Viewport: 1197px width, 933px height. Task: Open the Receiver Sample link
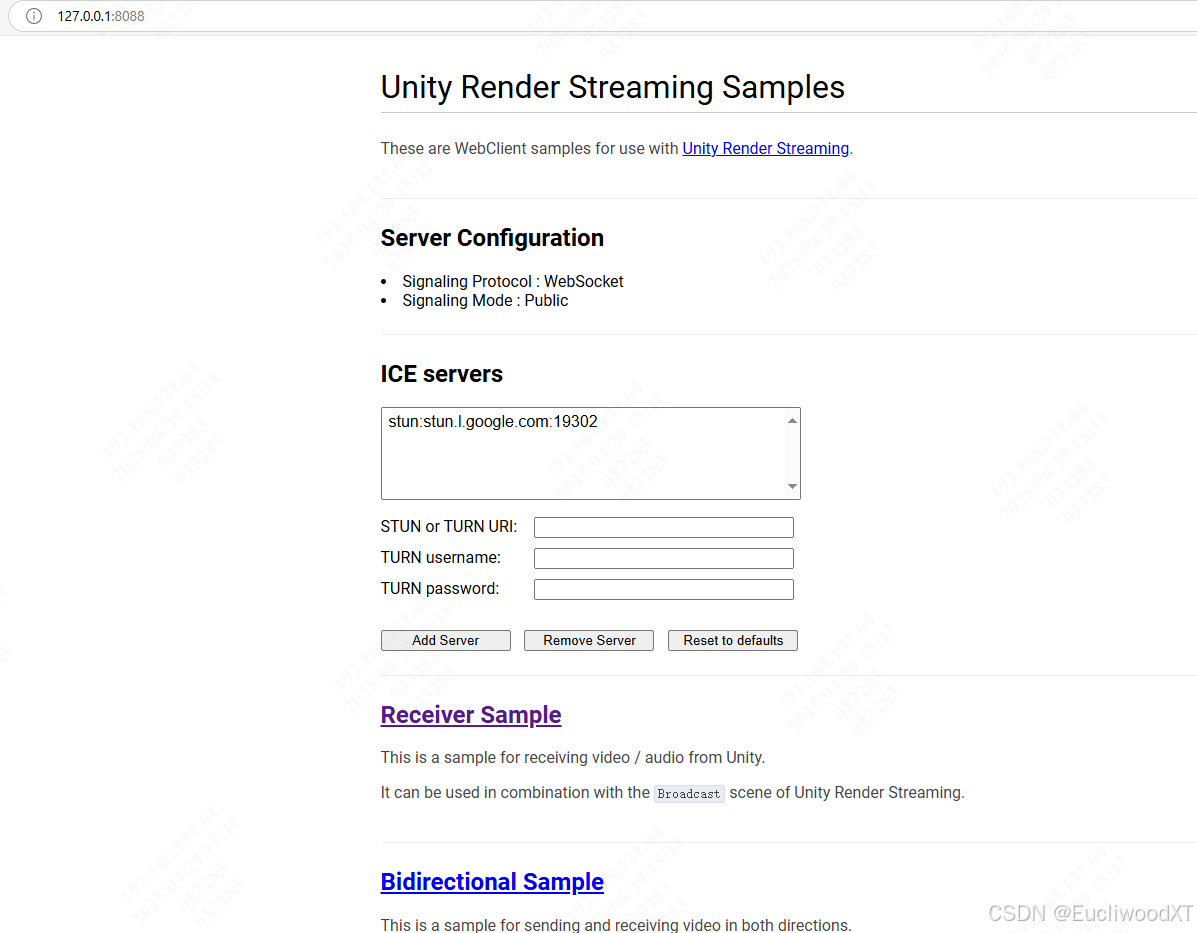point(471,715)
